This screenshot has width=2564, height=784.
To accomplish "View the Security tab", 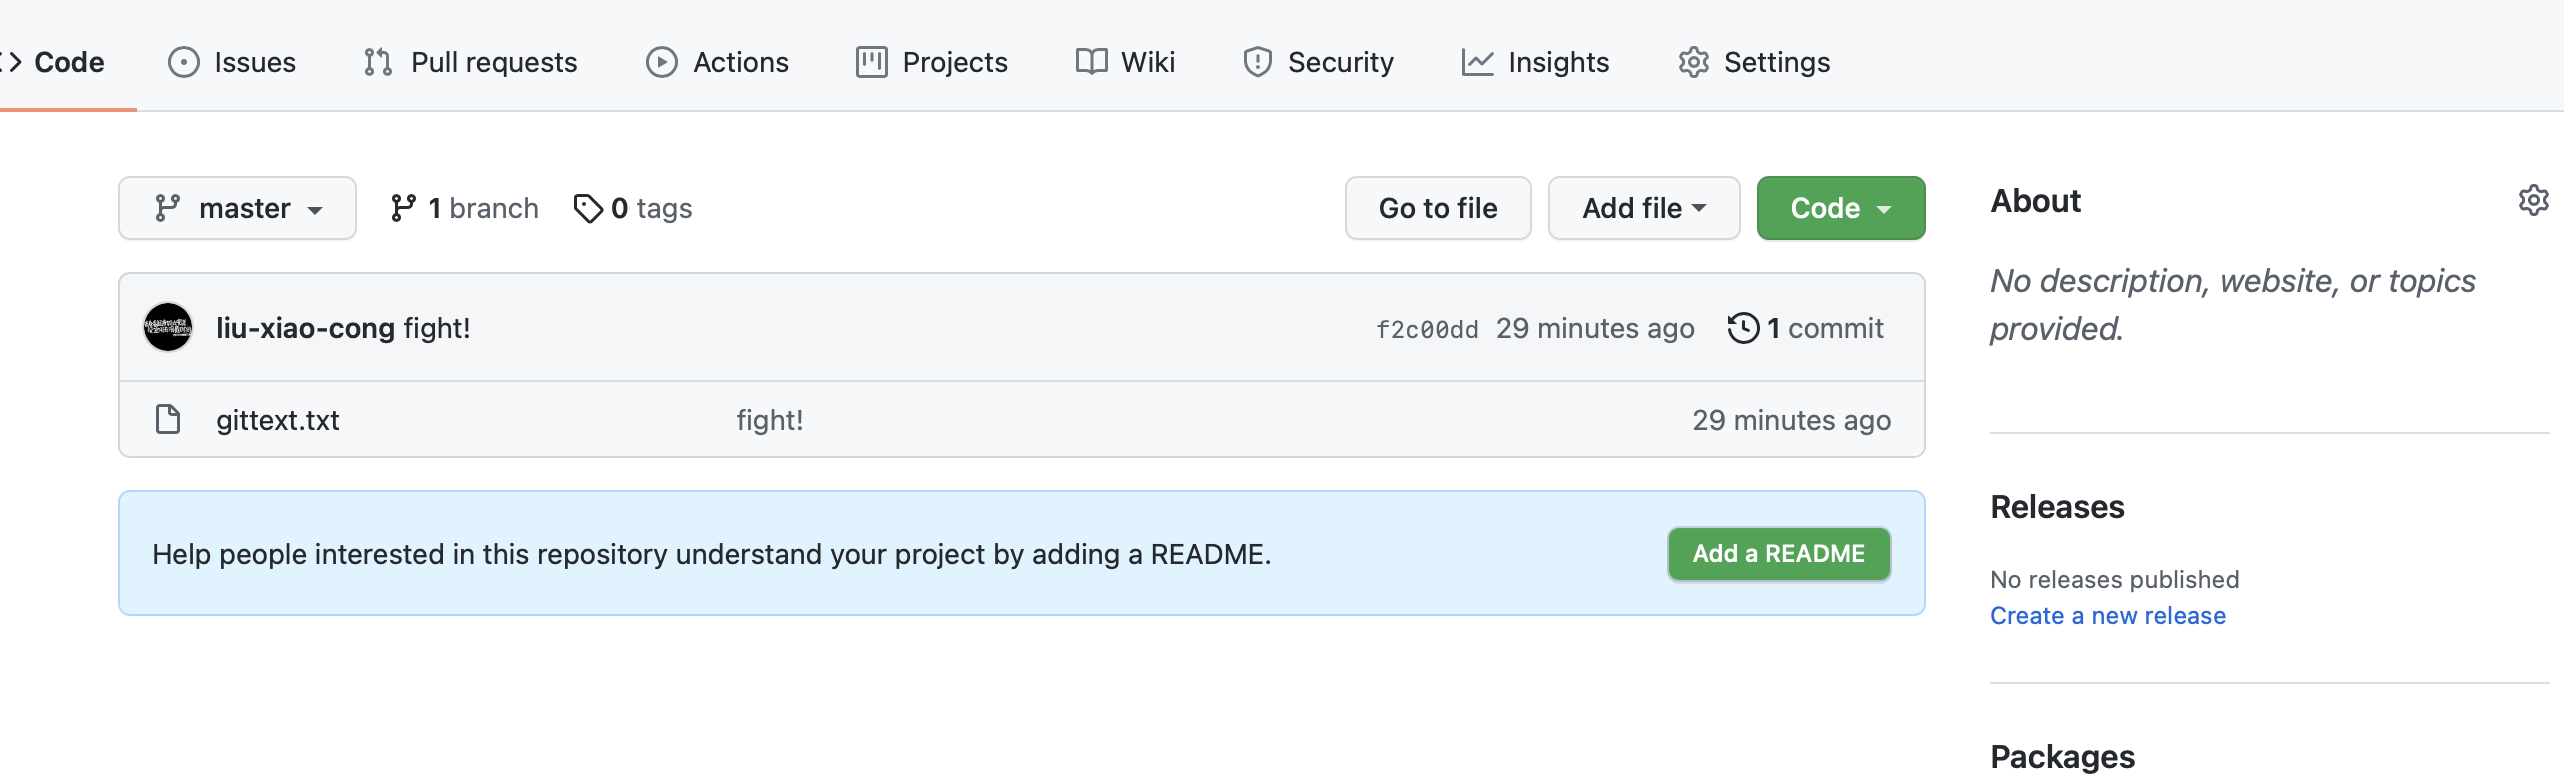I will tap(1318, 62).
